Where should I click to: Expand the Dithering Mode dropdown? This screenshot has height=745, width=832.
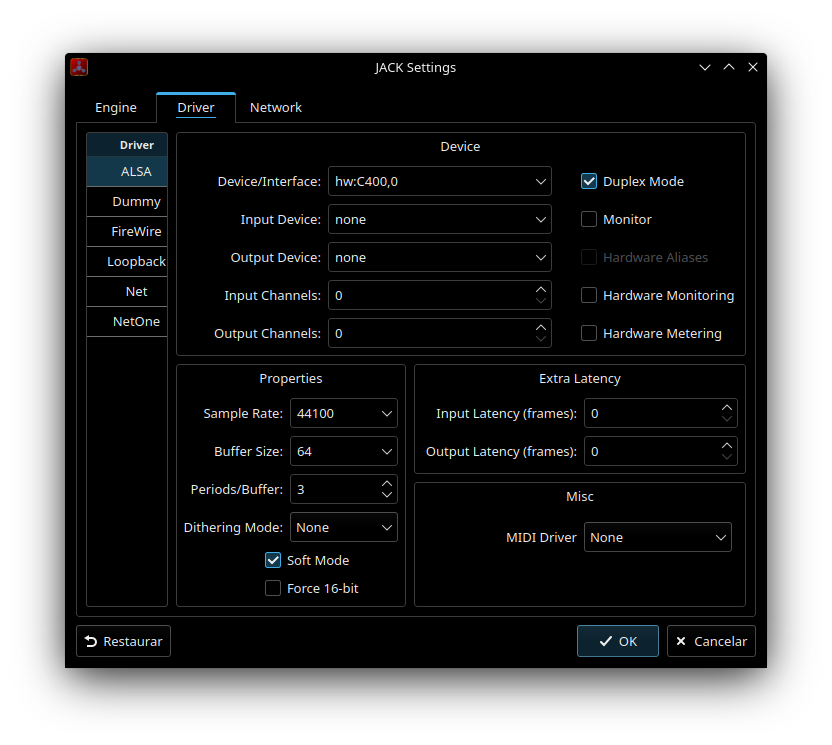click(344, 527)
